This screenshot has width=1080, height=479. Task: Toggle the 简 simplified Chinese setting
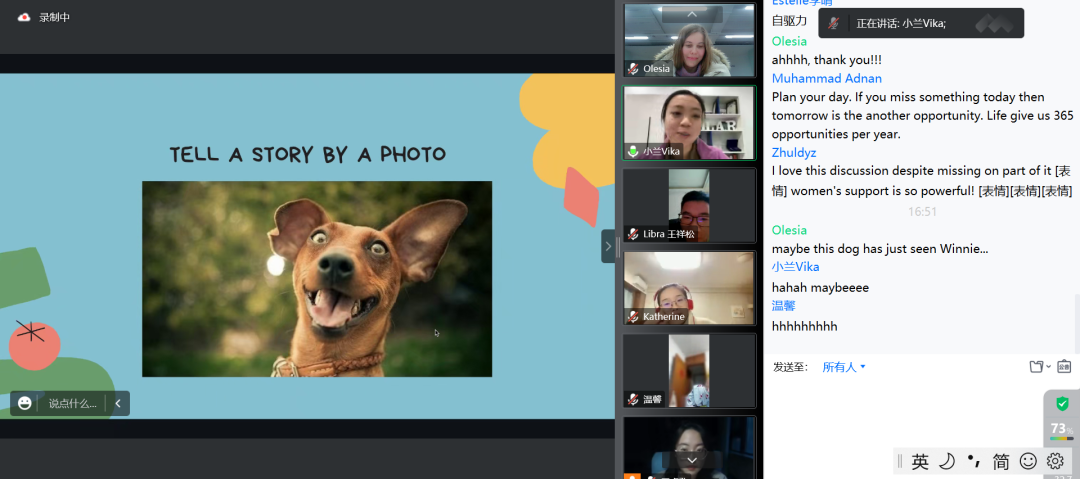1001,461
